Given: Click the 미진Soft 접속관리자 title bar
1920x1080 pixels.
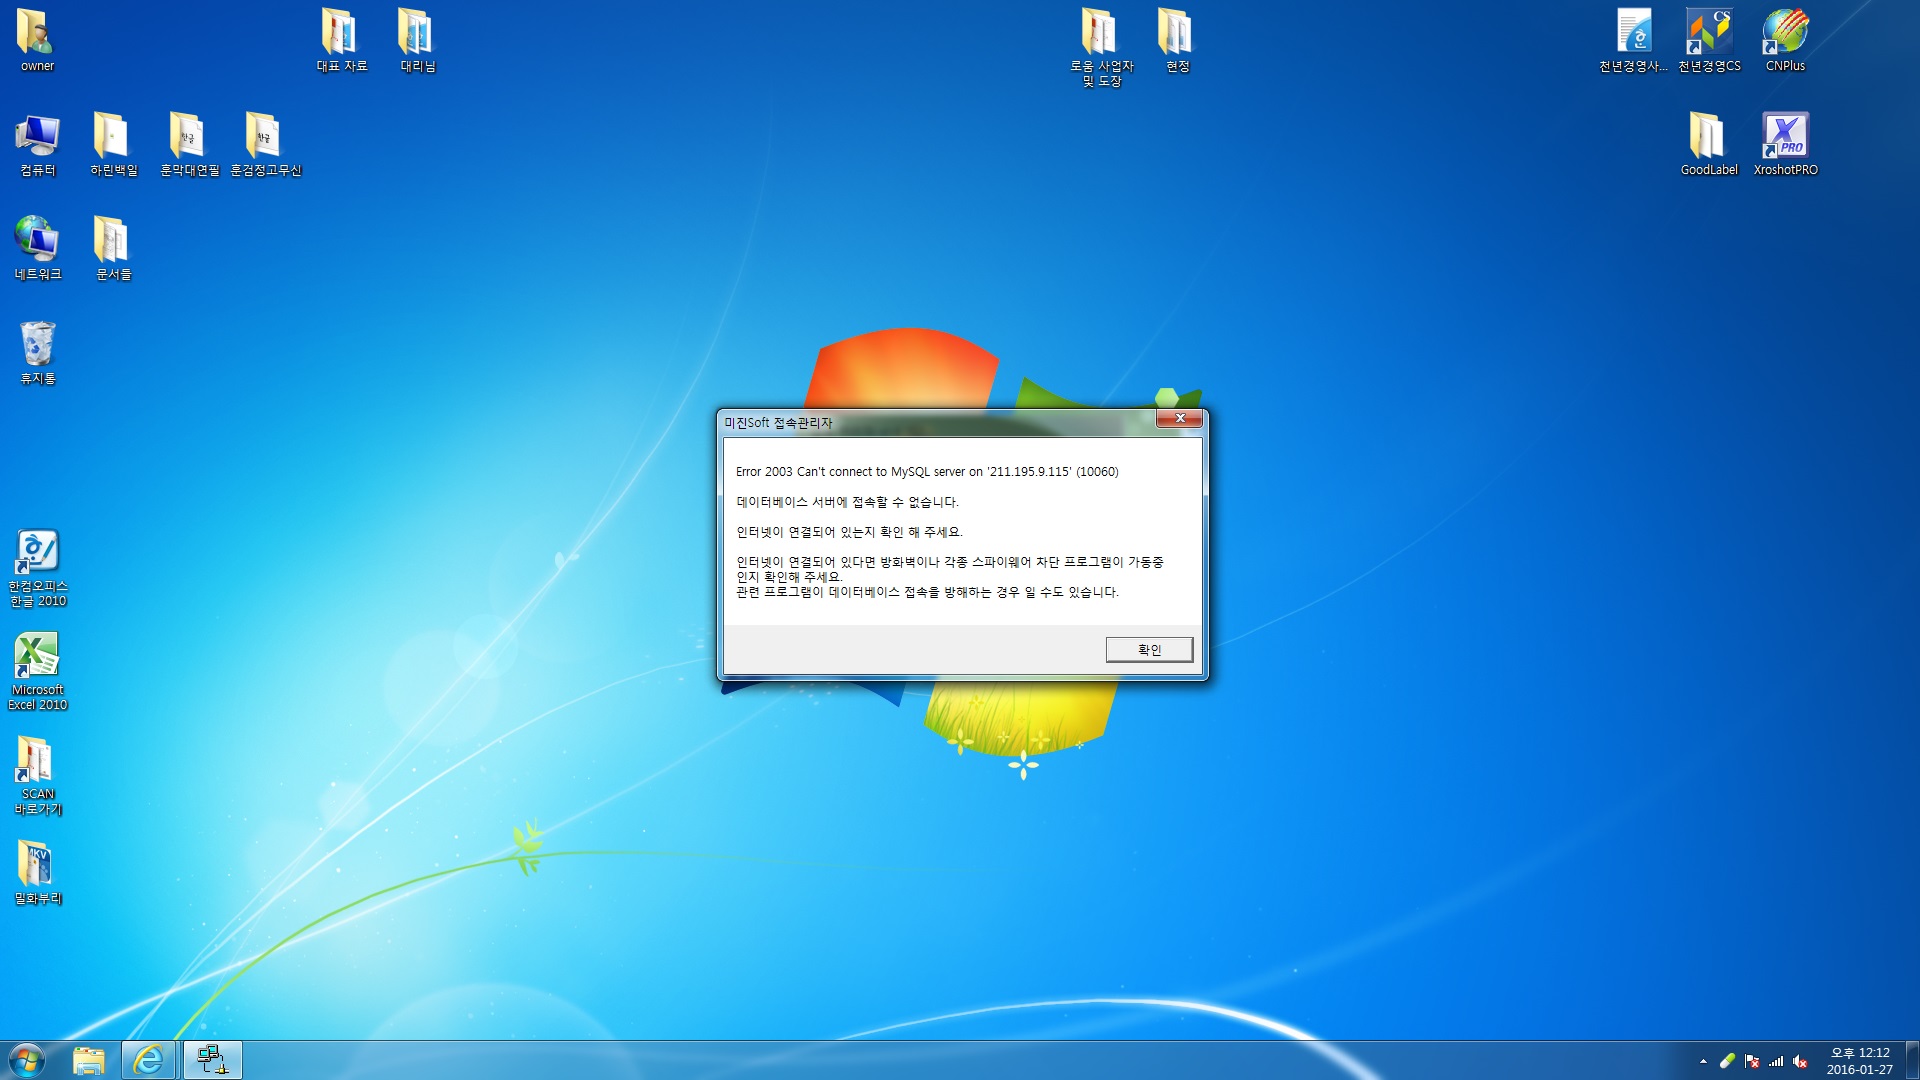Looking at the screenshot, I should [x=938, y=422].
